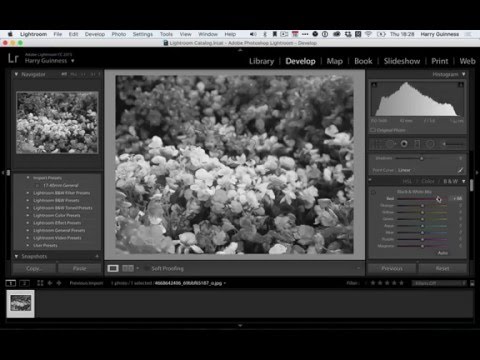Open Grid view from filmstrip
The width and height of the screenshot is (480, 360).
click(x=40, y=283)
